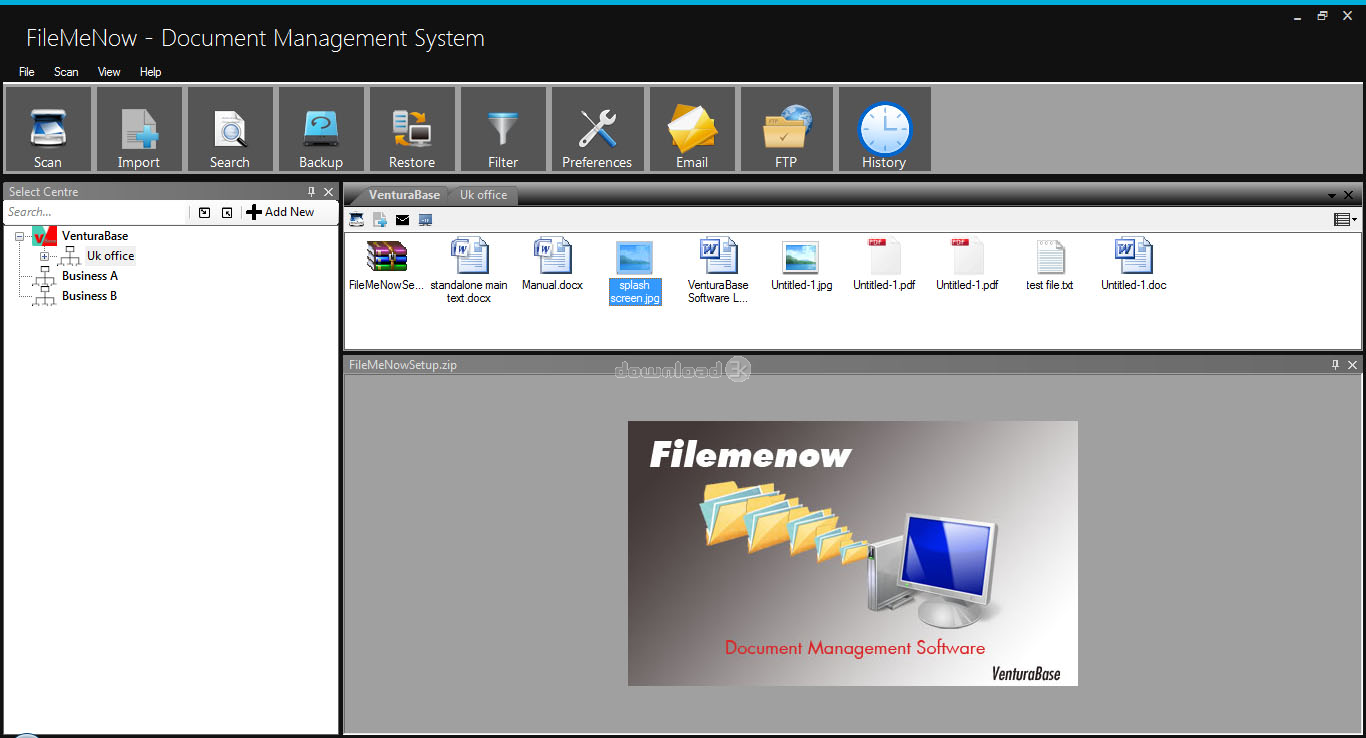Select the test file.txt file
Viewport: 1366px width, 738px height.
(1050, 265)
